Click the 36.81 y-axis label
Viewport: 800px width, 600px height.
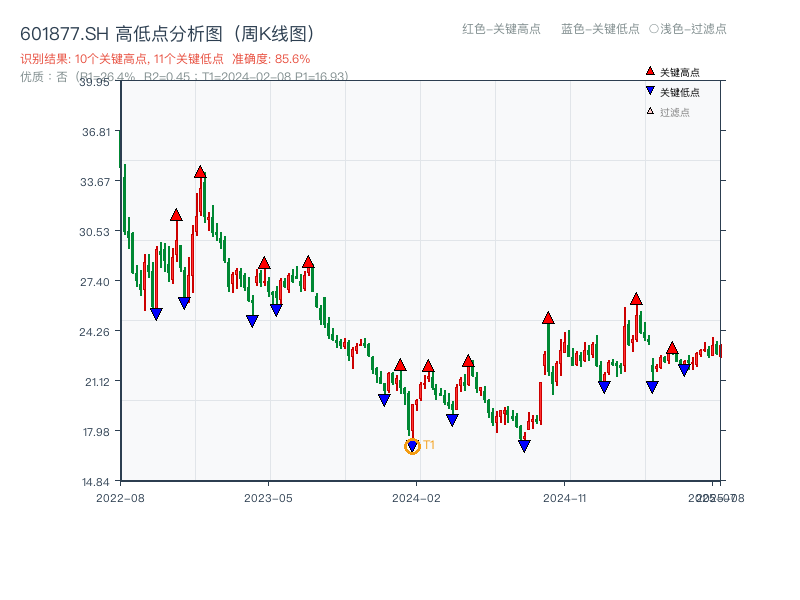click(x=96, y=132)
